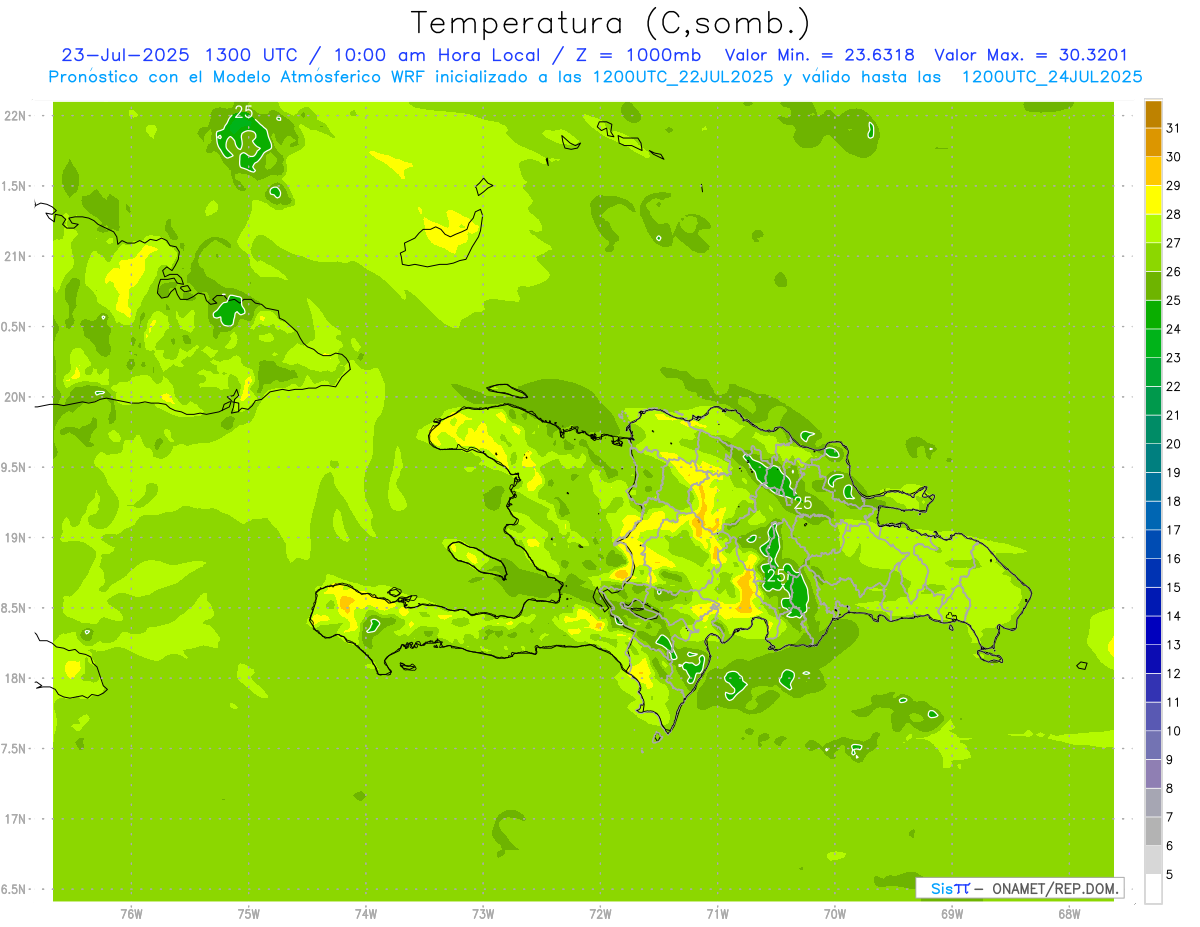Pick the teal legend swatch between 19 and 20
This screenshot has width=1200, height=927.
coord(1153,457)
